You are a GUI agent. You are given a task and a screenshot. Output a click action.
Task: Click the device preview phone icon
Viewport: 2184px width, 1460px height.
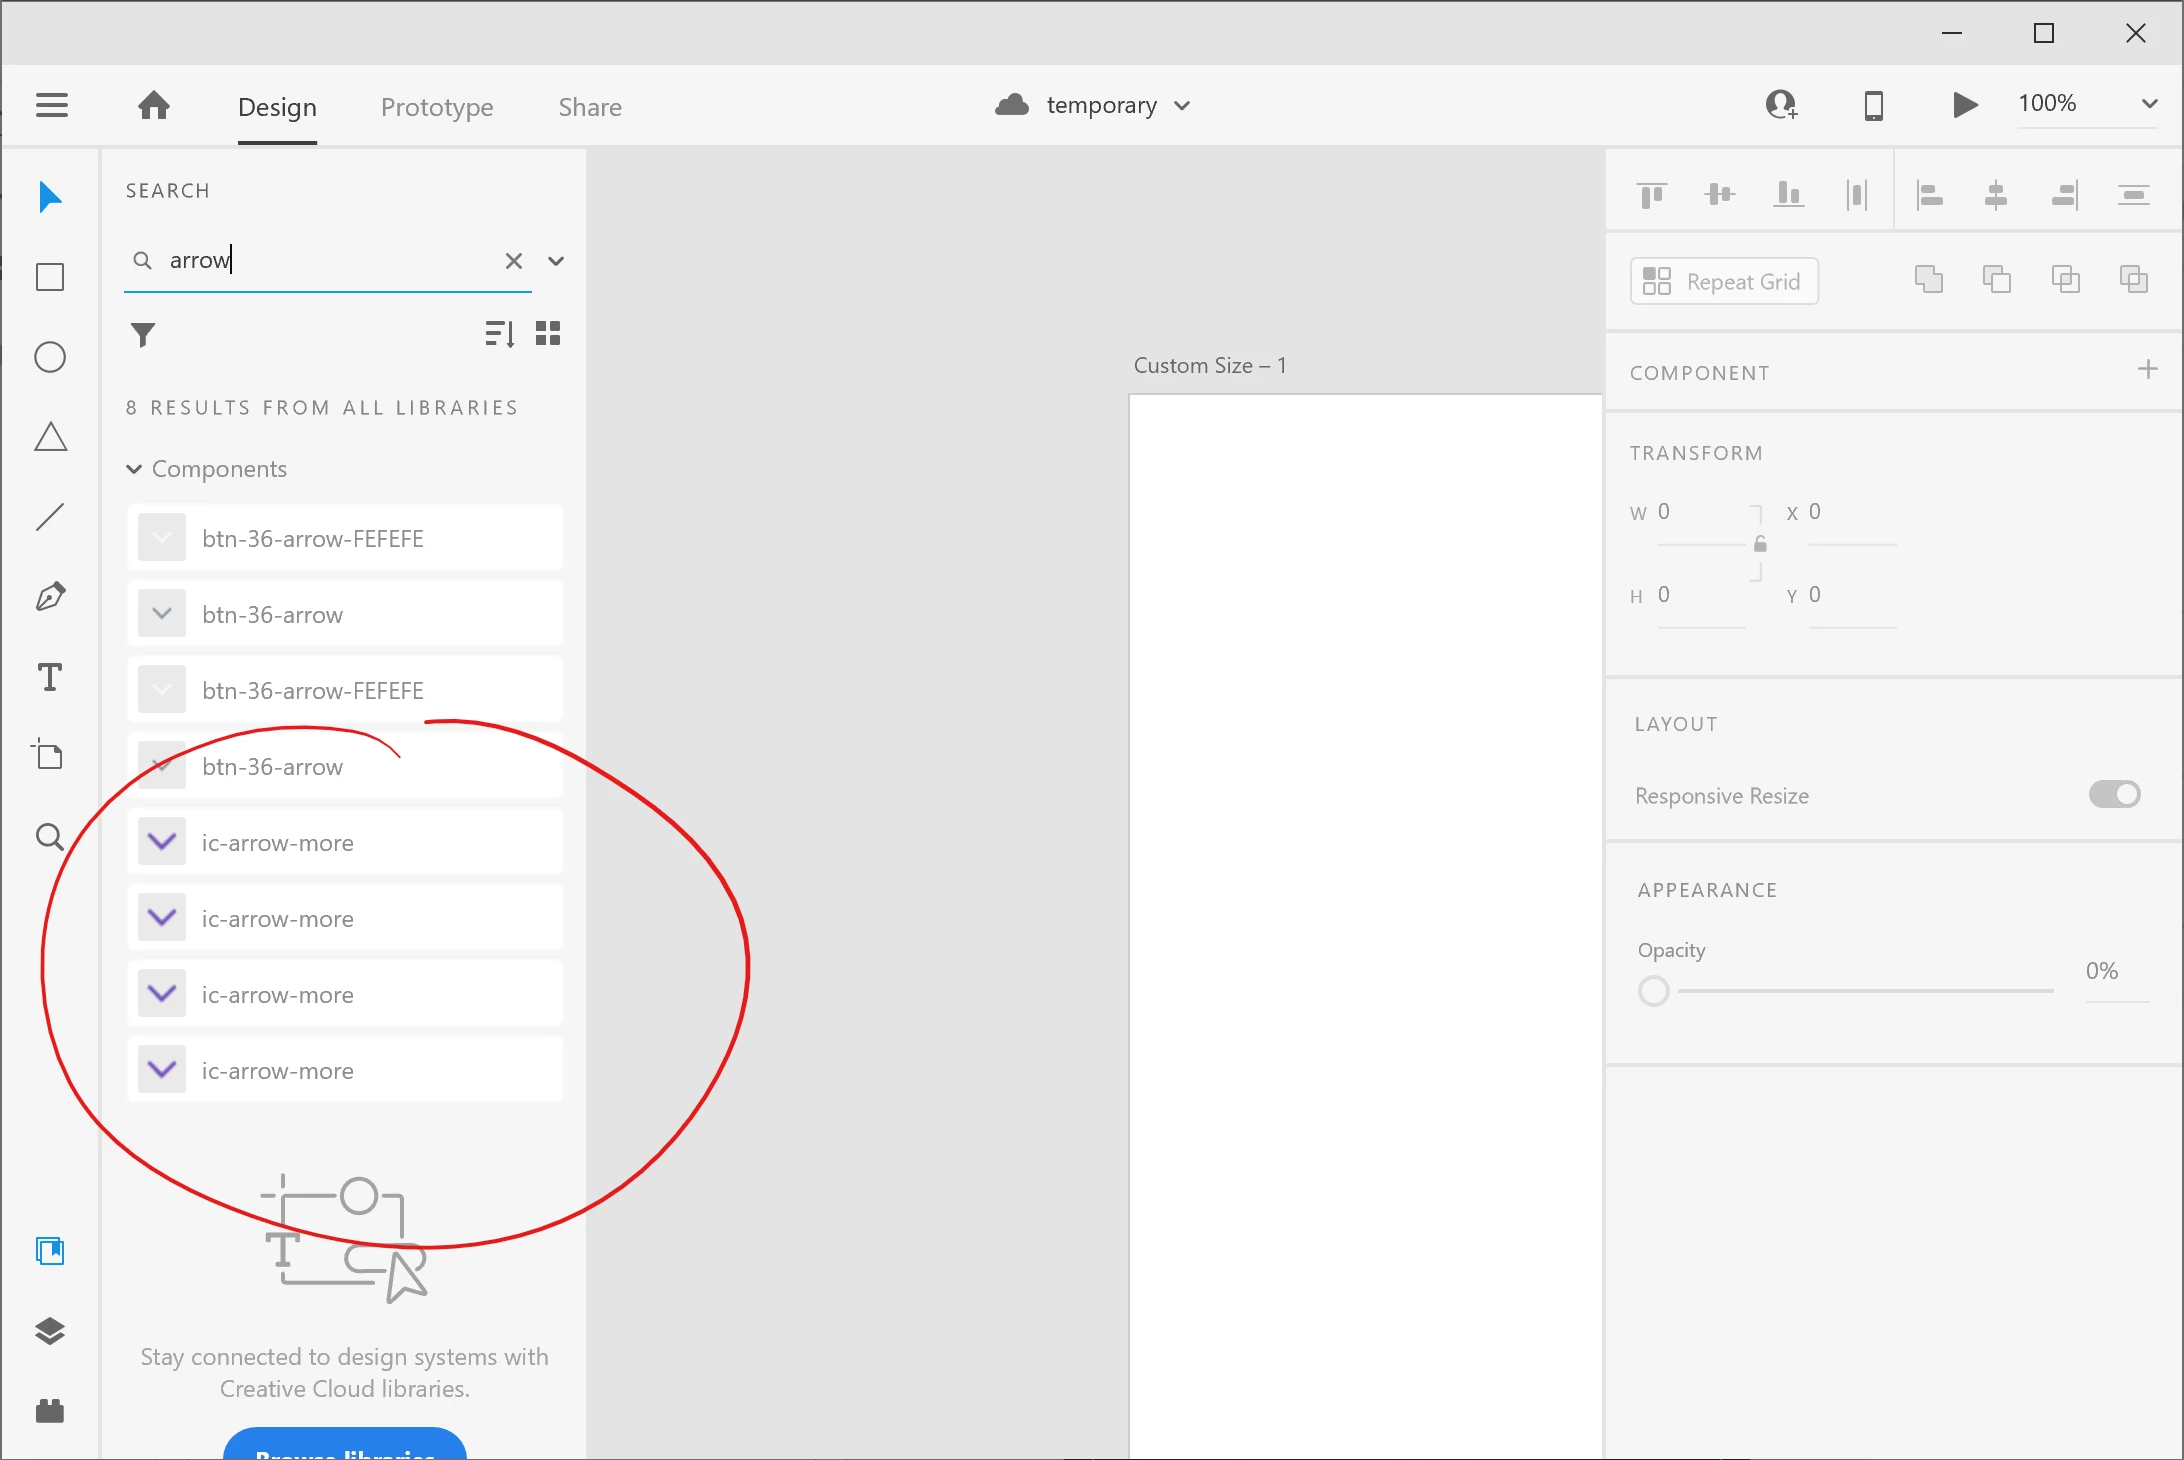(x=1874, y=105)
